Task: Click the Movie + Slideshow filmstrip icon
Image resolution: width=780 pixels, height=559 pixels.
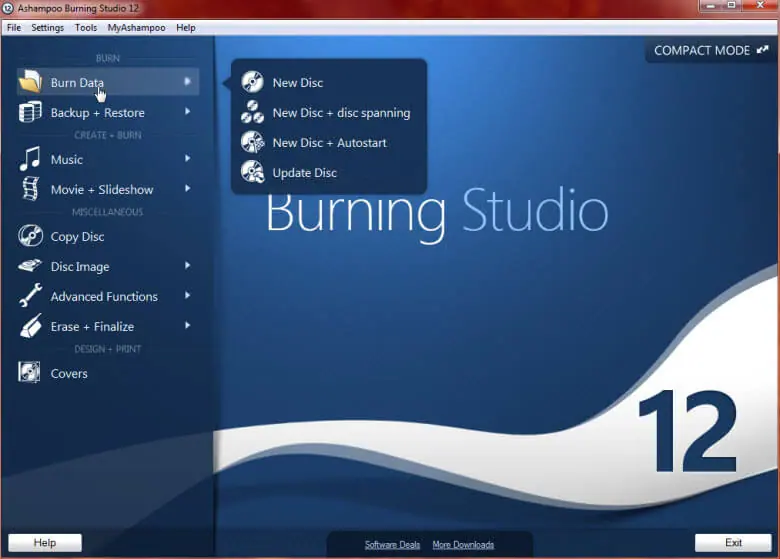Action: [x=31, y=189]
